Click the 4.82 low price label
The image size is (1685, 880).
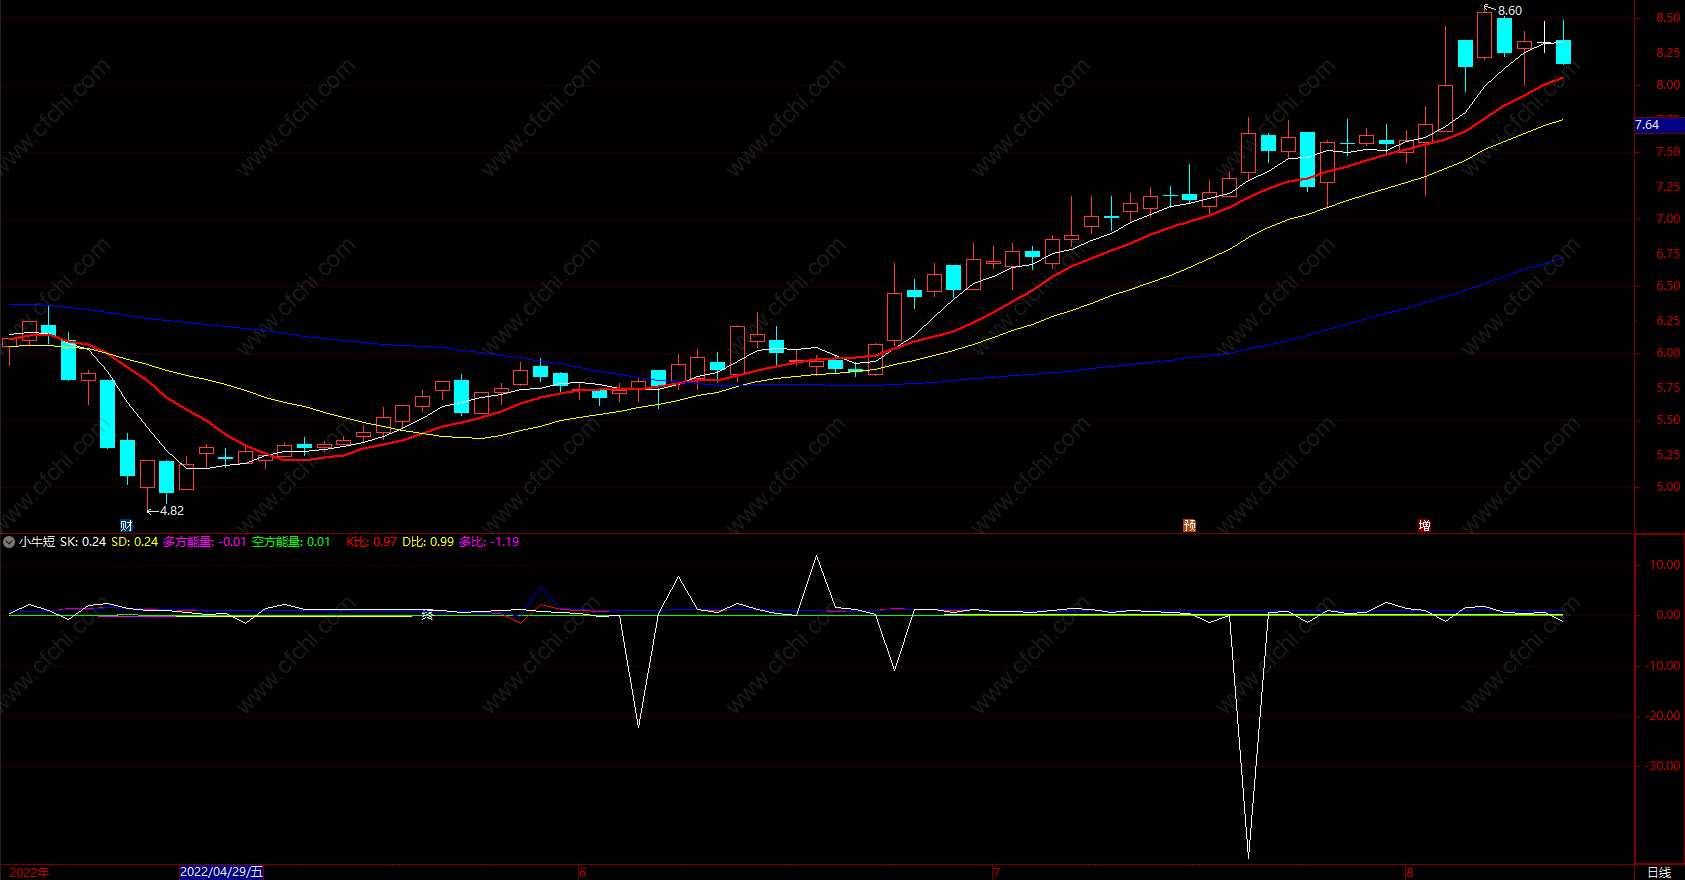172,511
